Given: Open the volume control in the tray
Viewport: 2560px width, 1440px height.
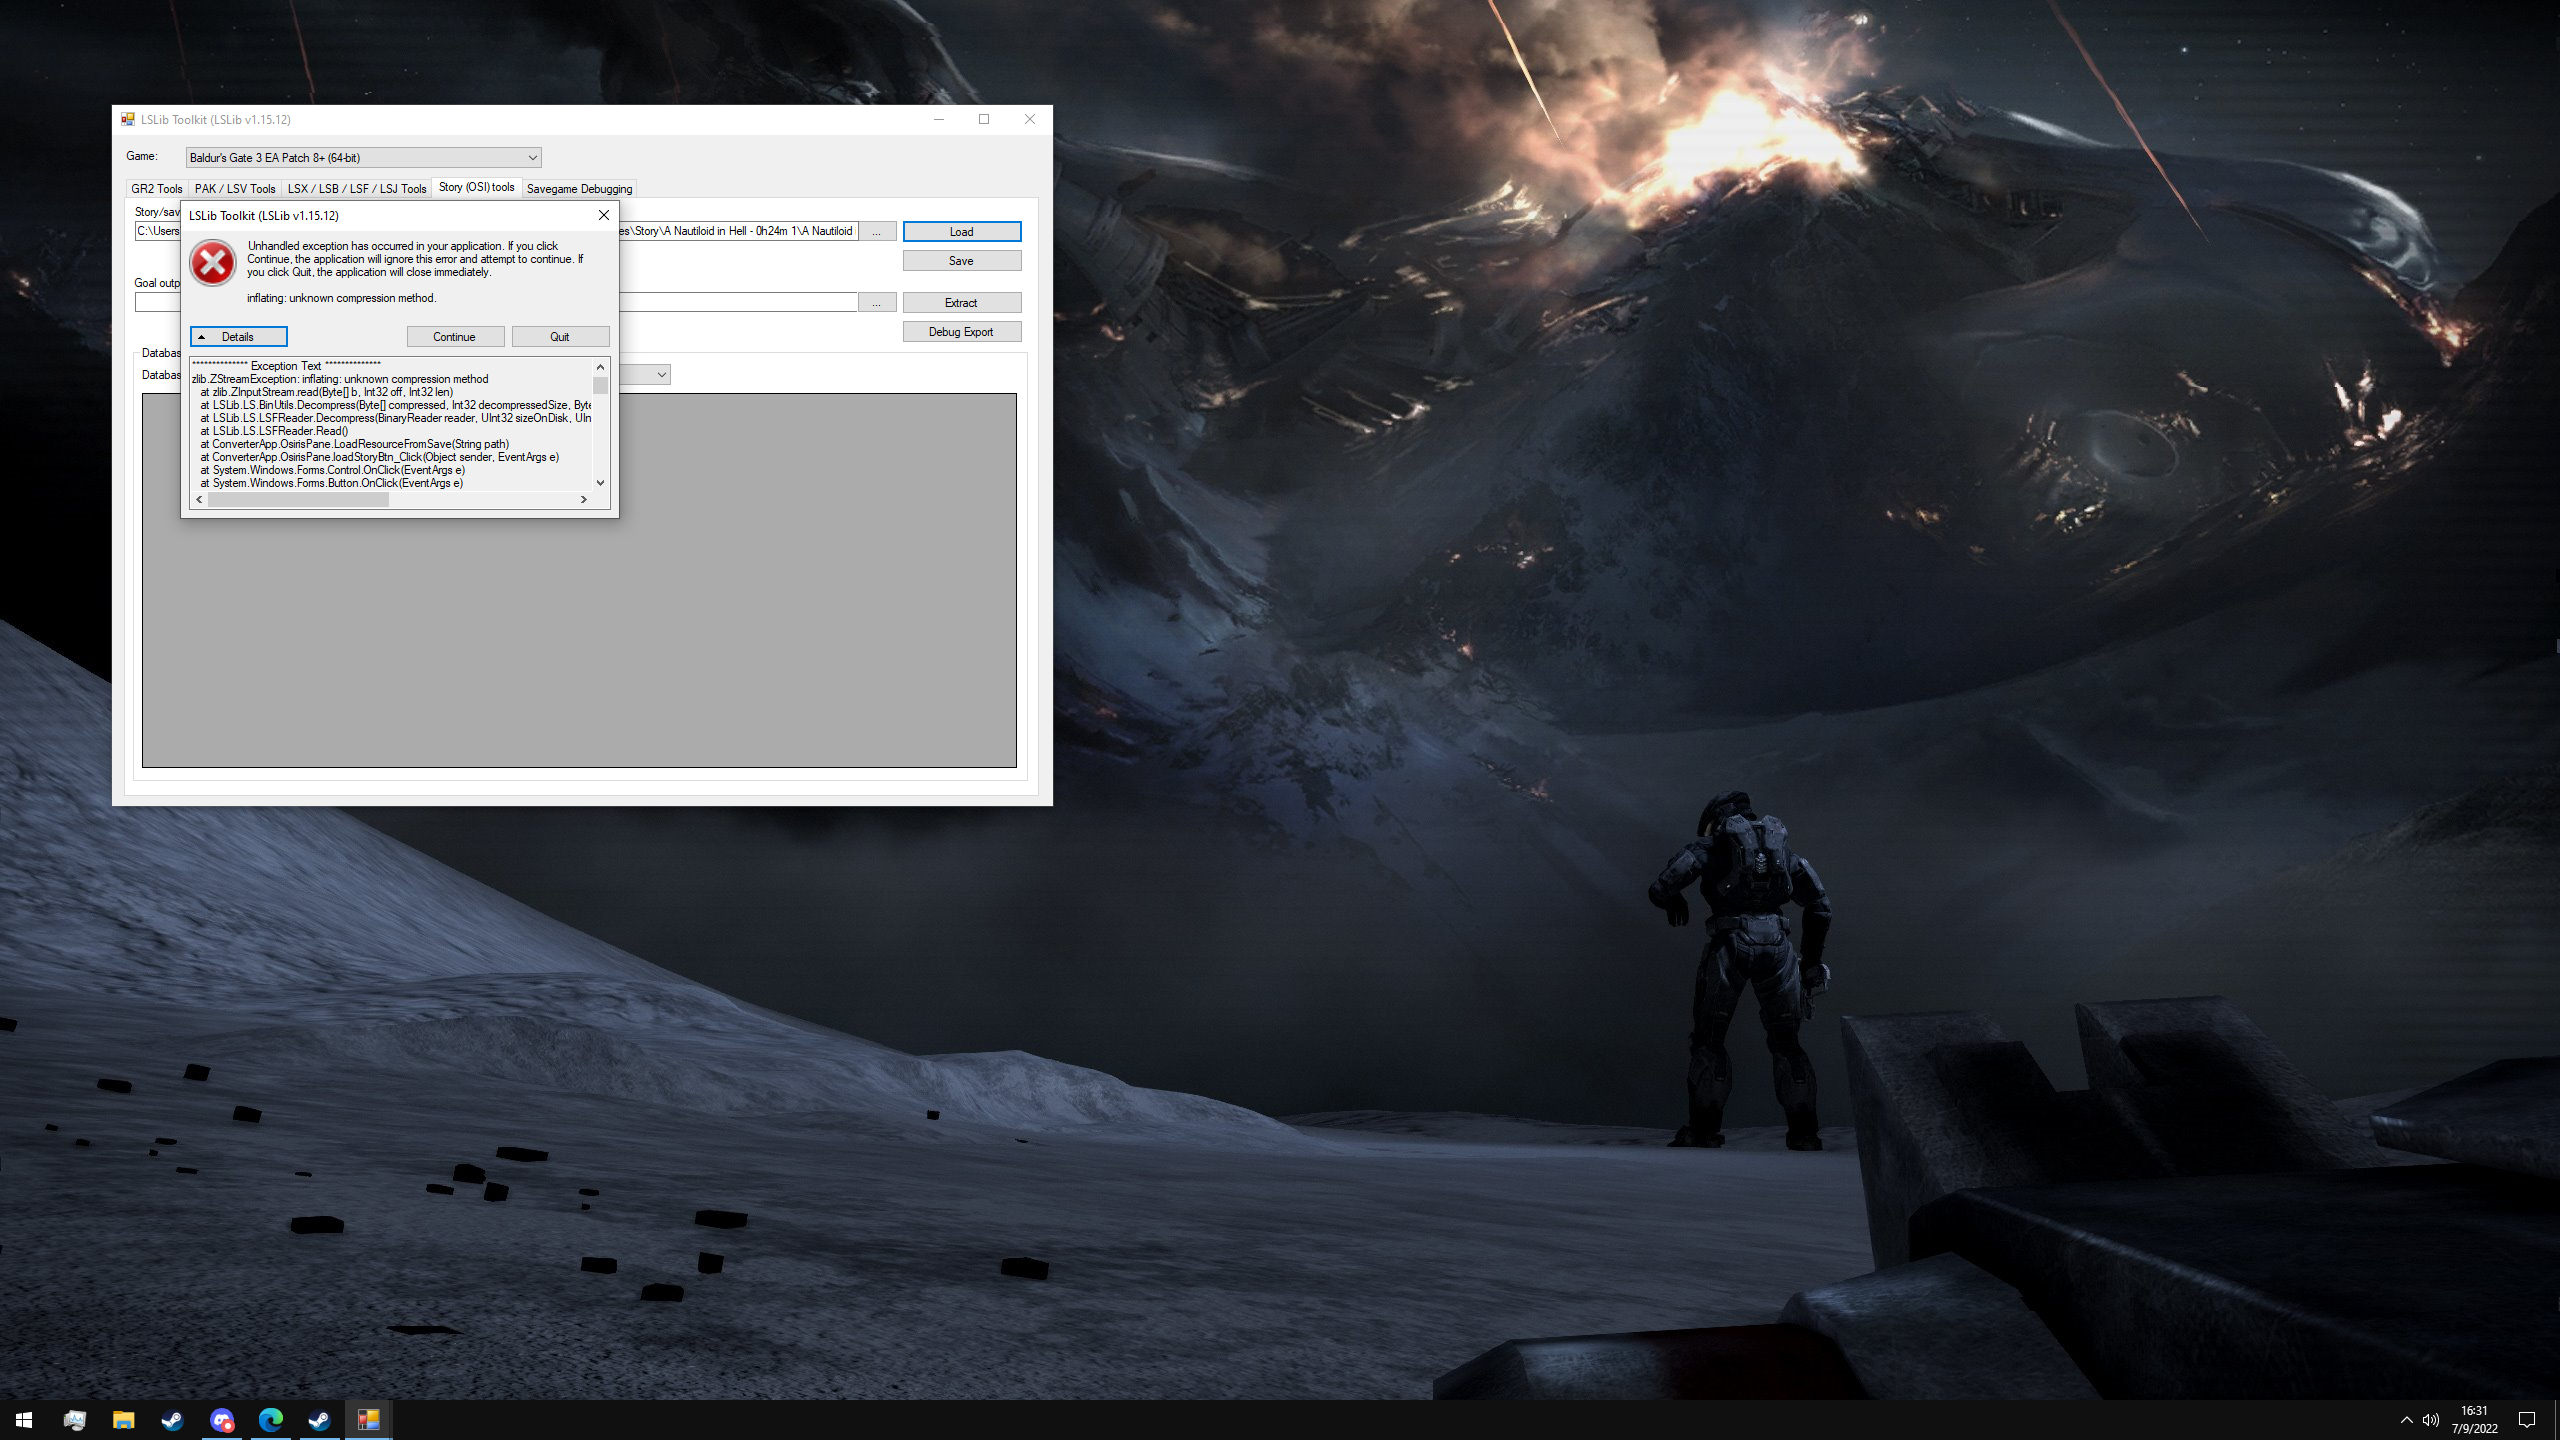Looking at the screenshot, I should tap(2431, 1420).
